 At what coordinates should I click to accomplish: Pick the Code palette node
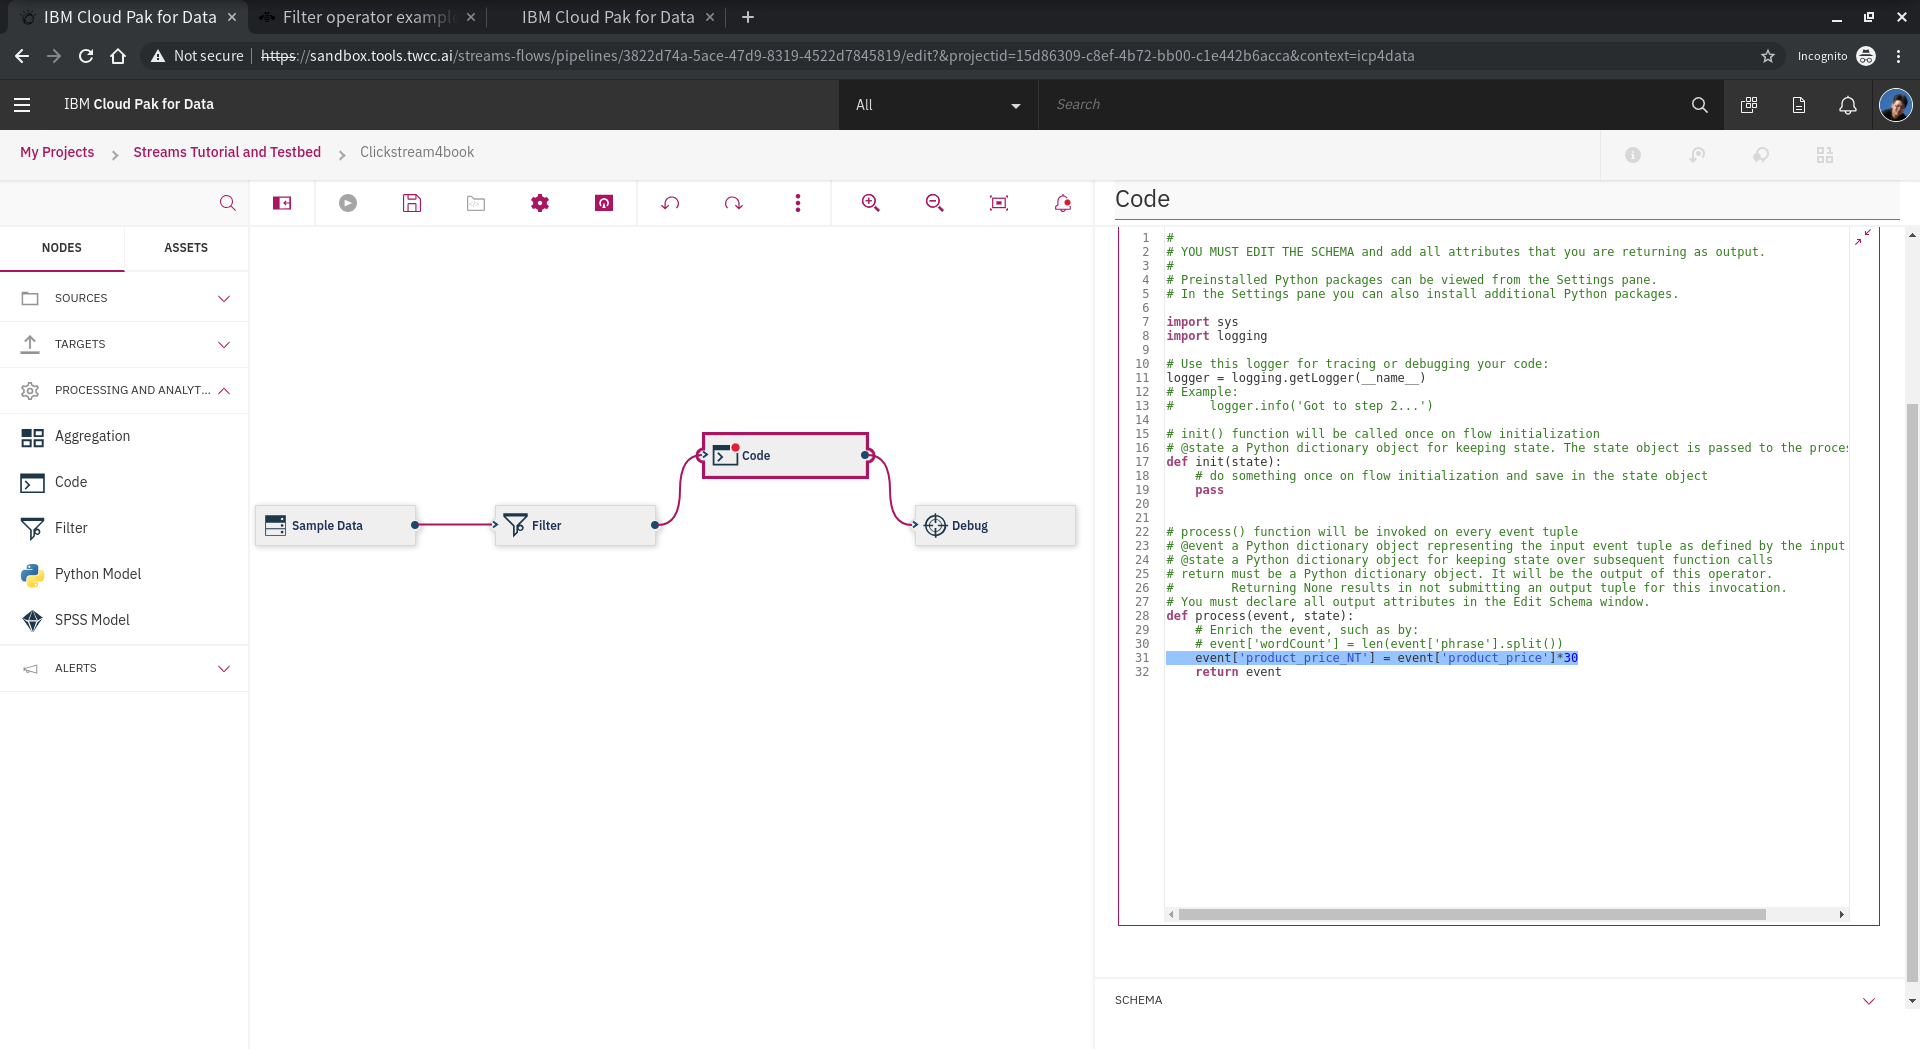click(x=124, y=482)
